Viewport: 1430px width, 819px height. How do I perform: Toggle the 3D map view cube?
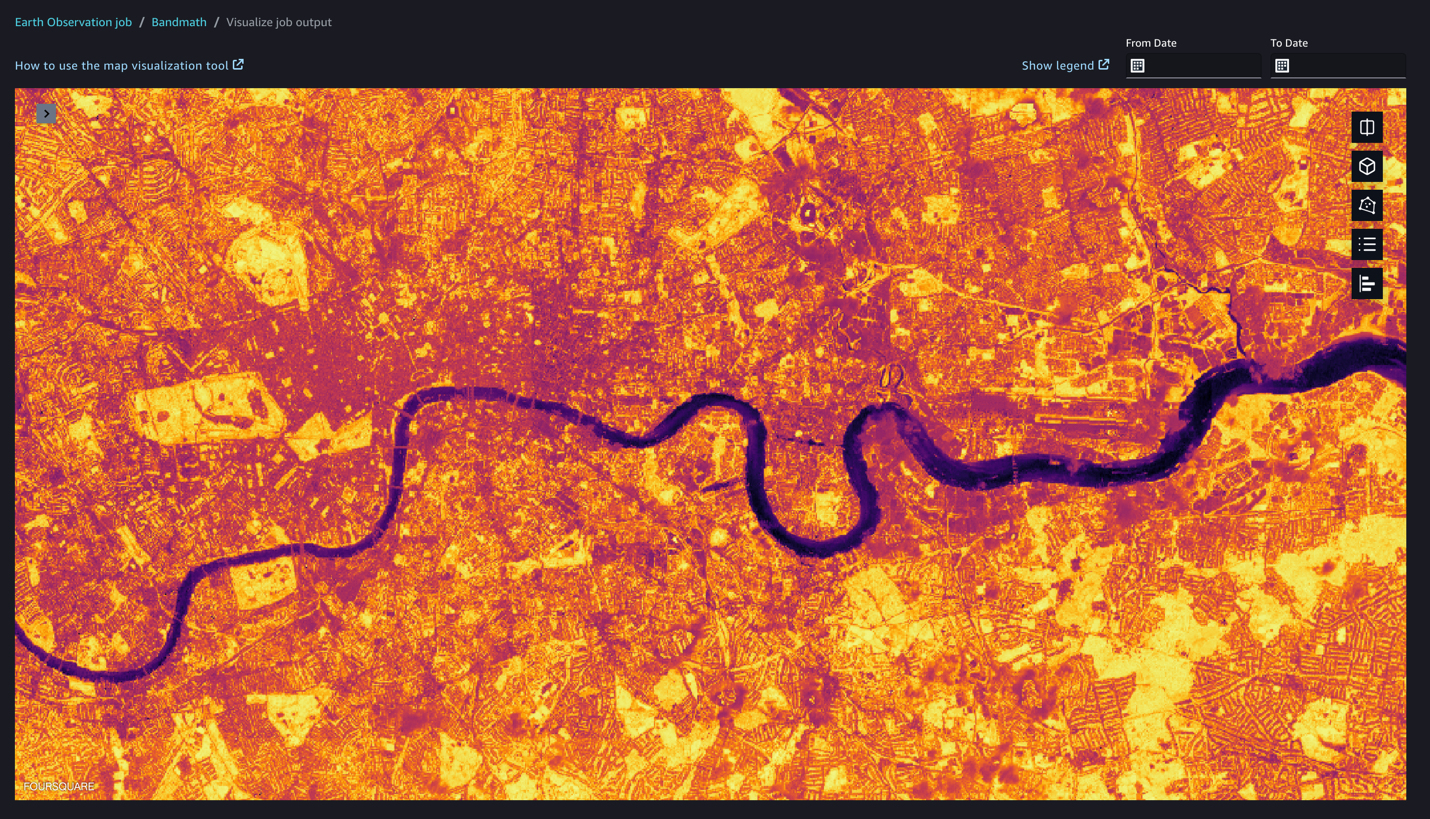coord(1366,166)
